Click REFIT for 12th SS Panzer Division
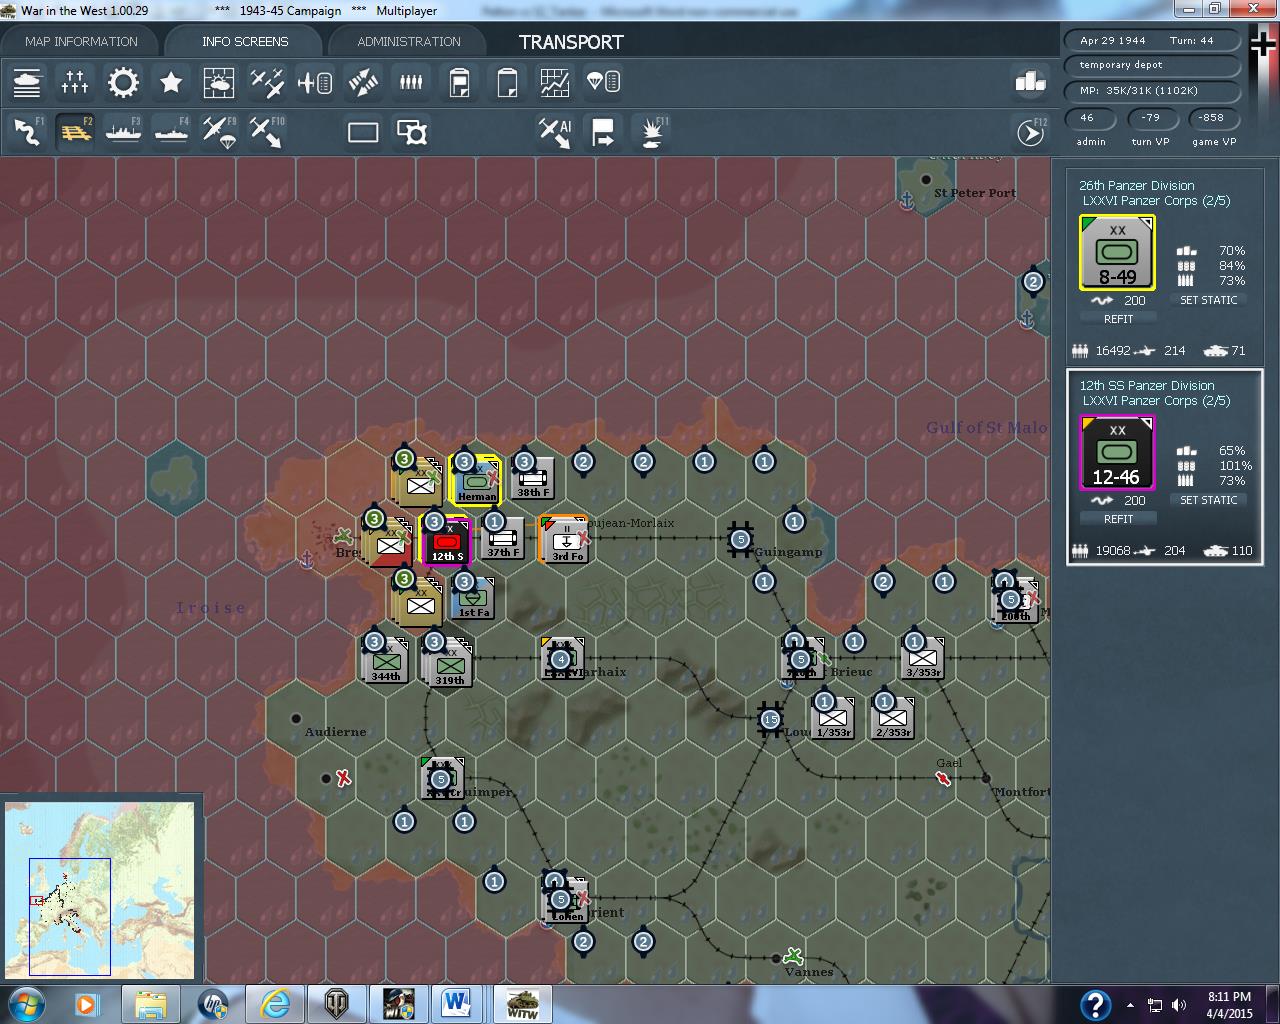 pyautogui.click(x=1118, y=519)
